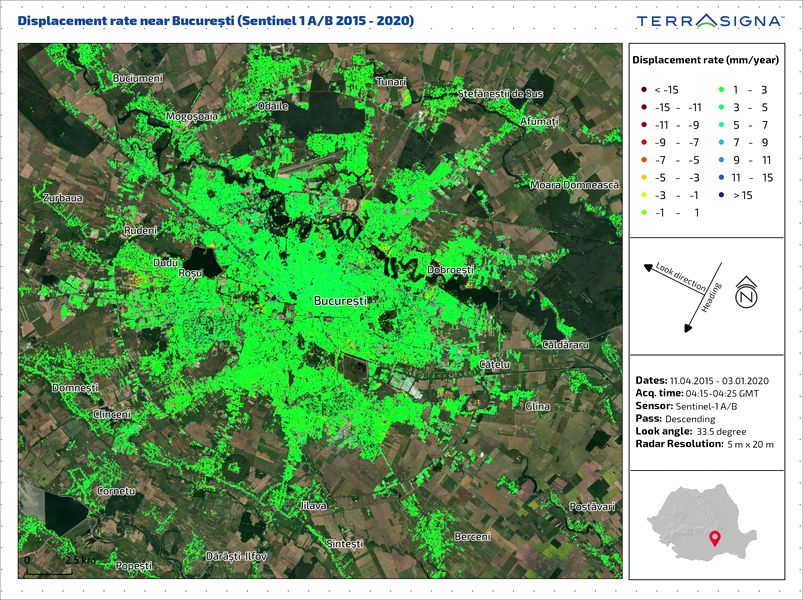Click the TerraSigna logo
This screenshot has width=803, height=600.
709,21
